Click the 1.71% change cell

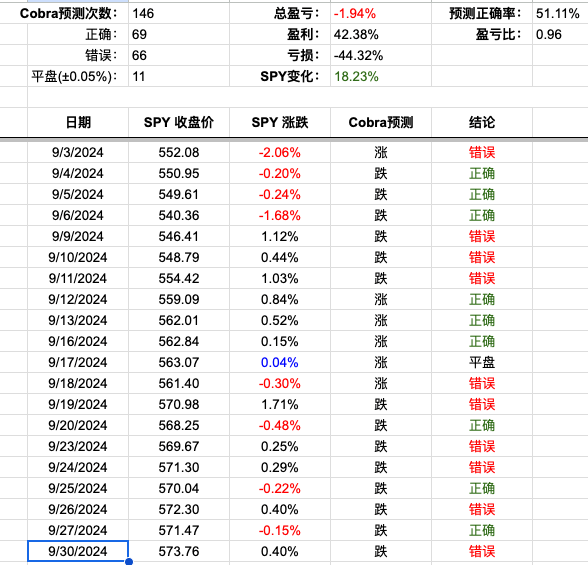pos(280,404)
